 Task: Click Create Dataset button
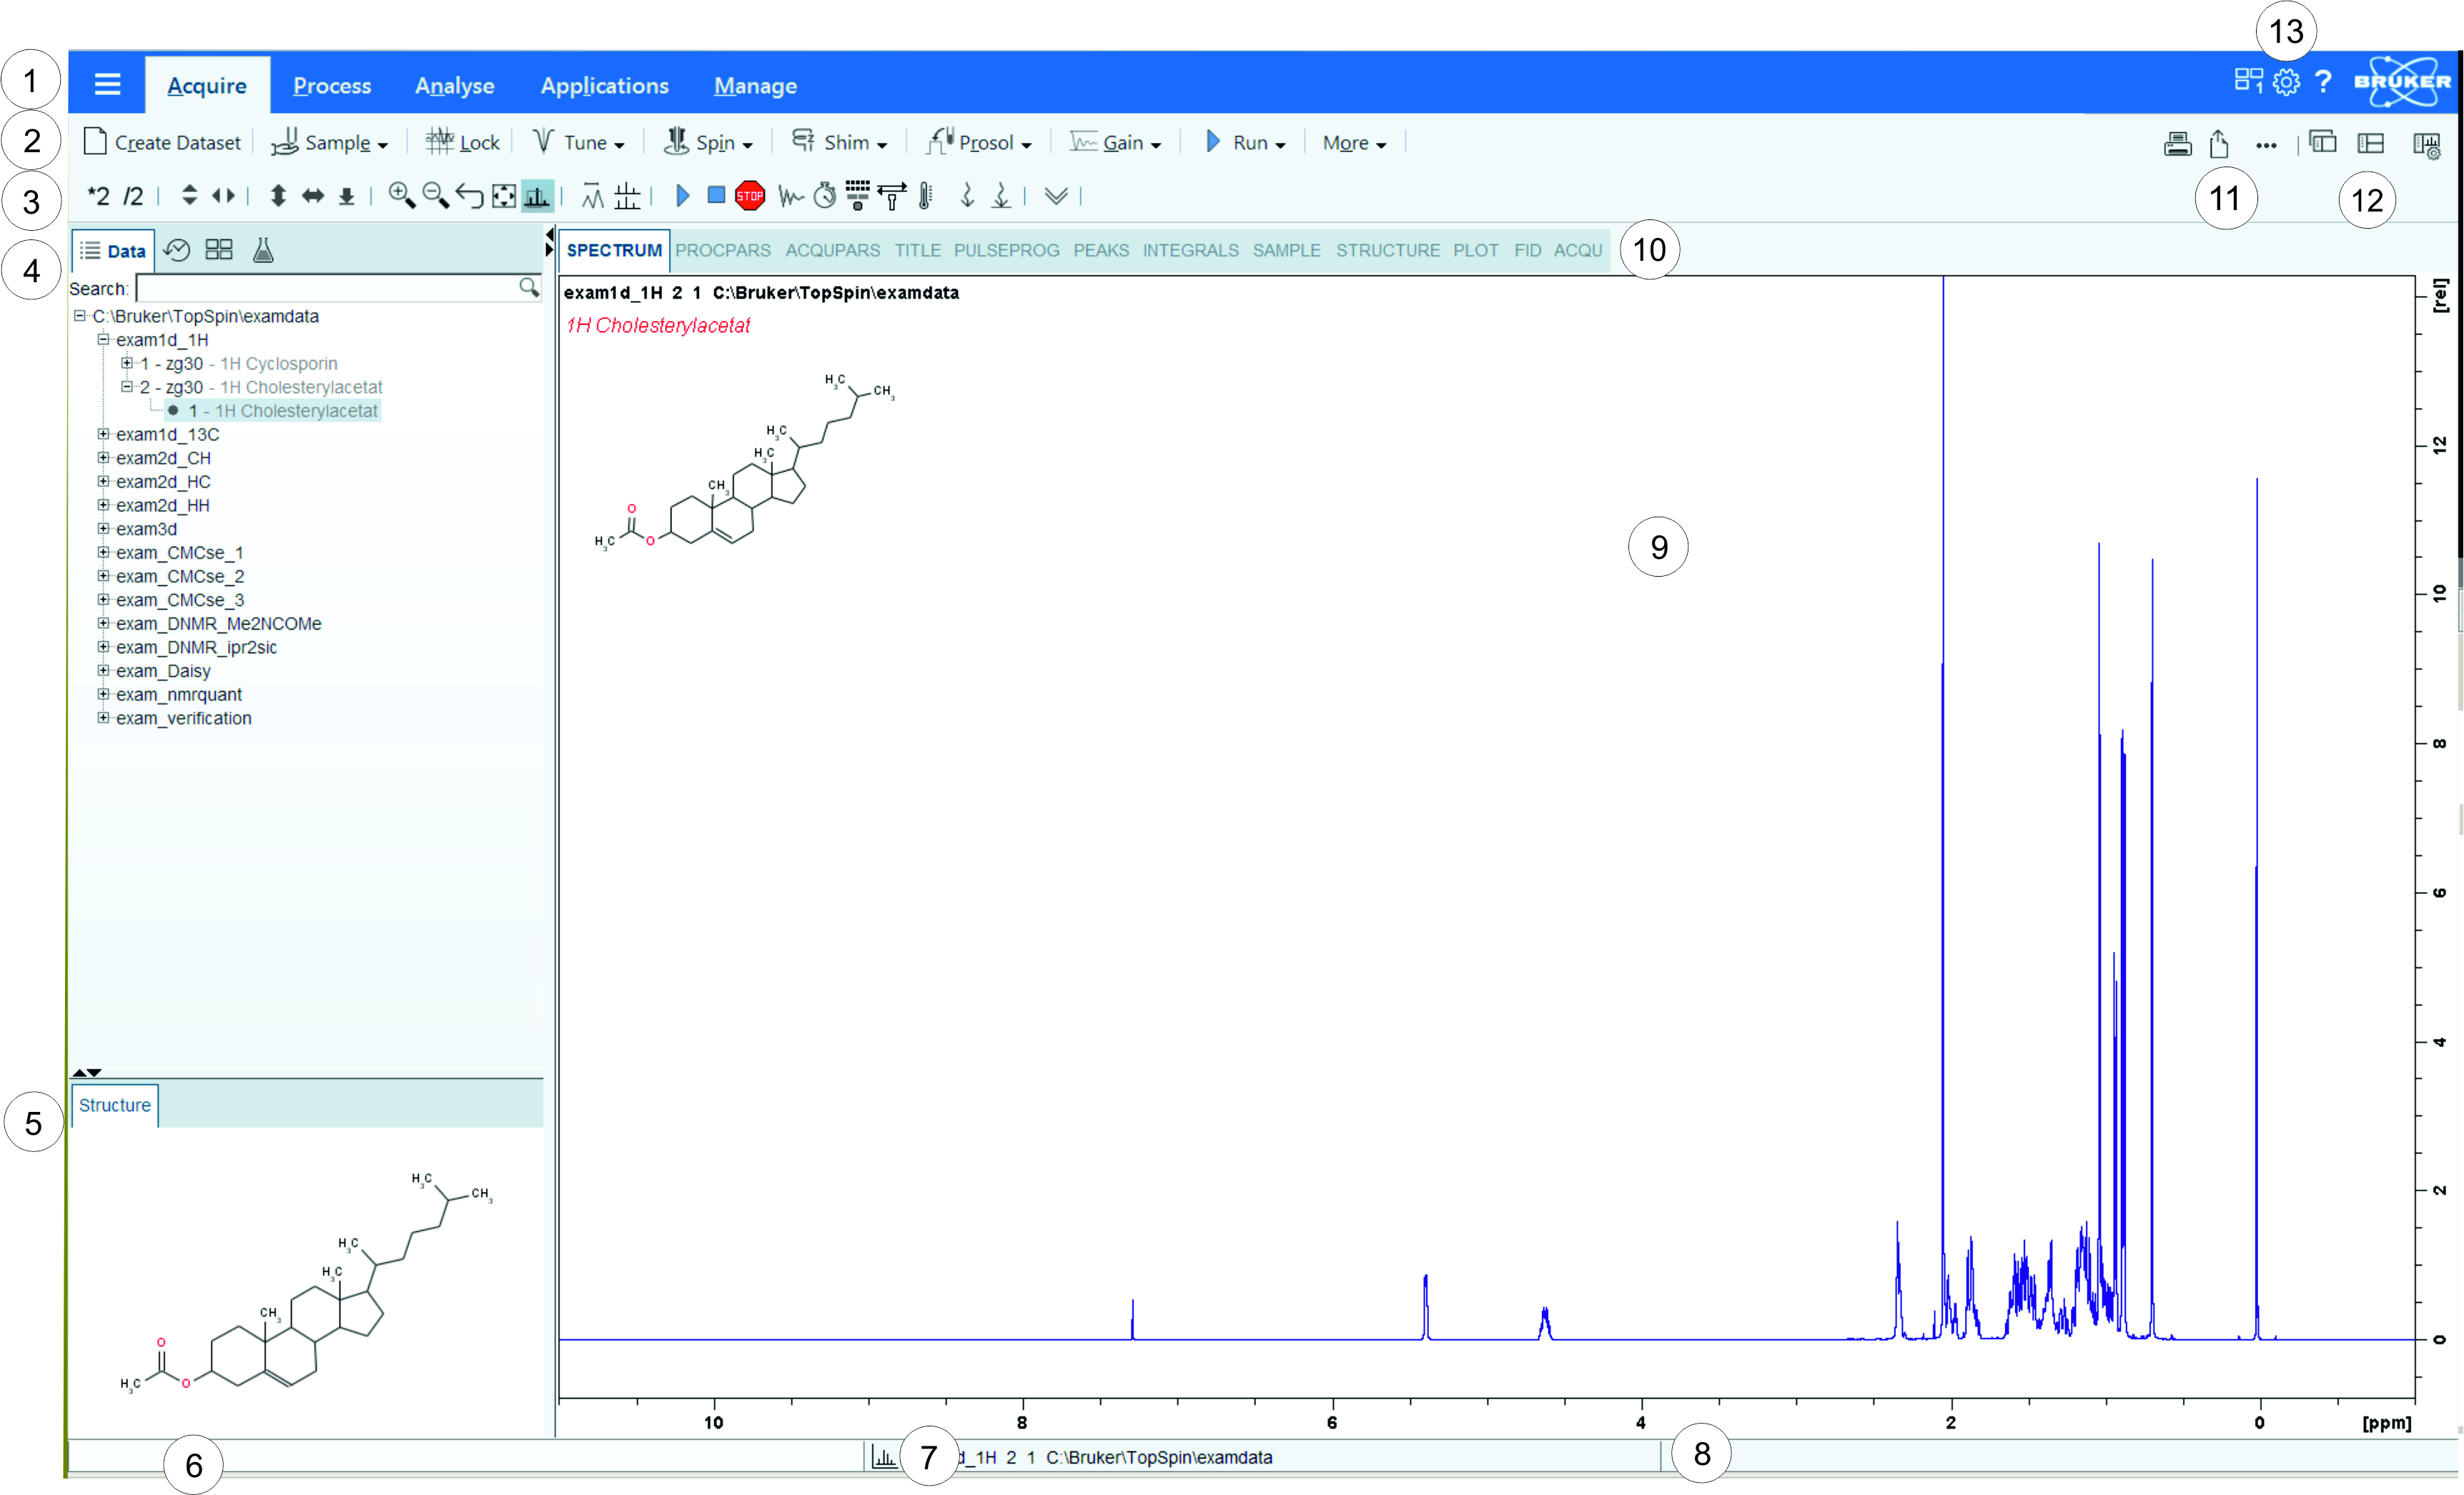coord(162,142)
